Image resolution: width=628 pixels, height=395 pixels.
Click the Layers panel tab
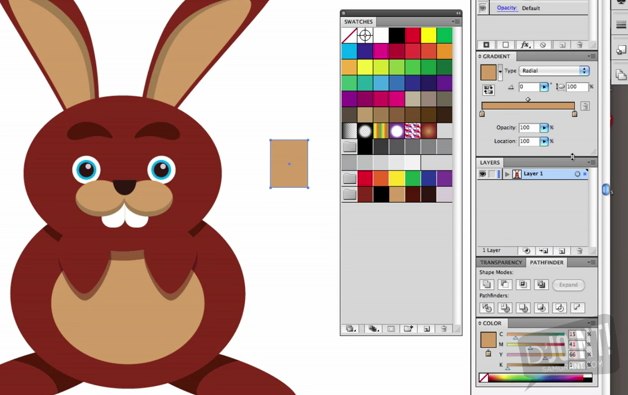coord(489,162)
